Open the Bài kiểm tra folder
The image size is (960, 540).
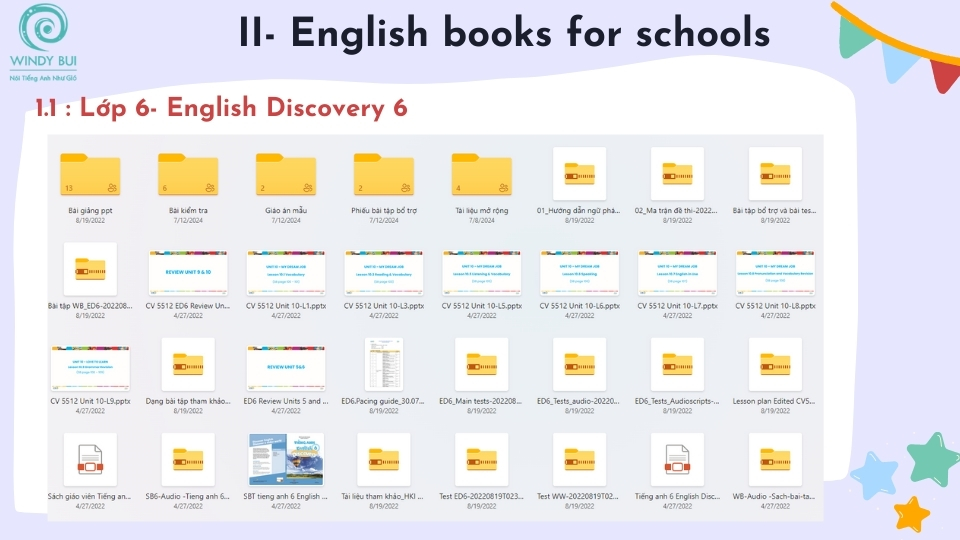188,175
